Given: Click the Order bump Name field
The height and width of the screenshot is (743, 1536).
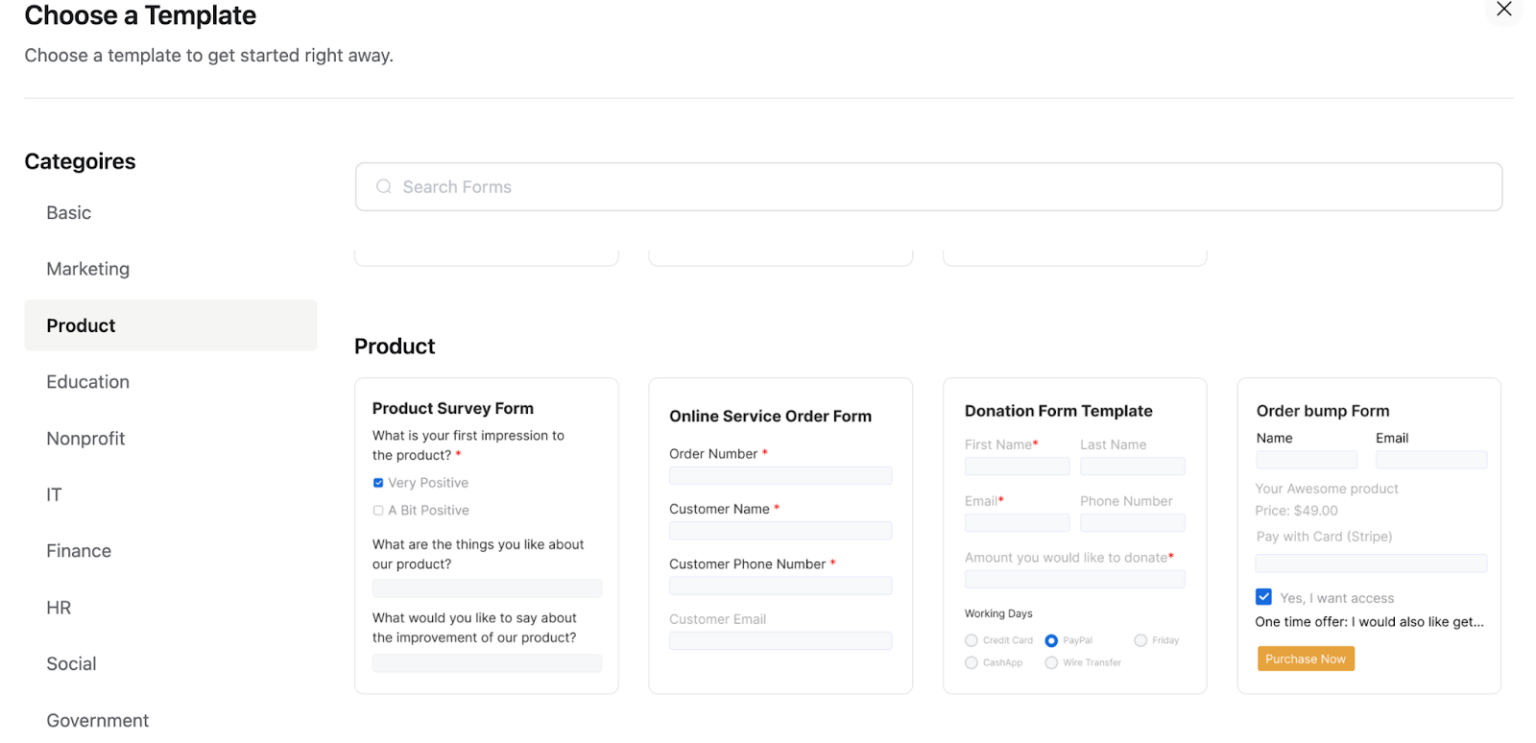Looking at the screenshot, I should pyautogui.click(x=1307, y=460).
